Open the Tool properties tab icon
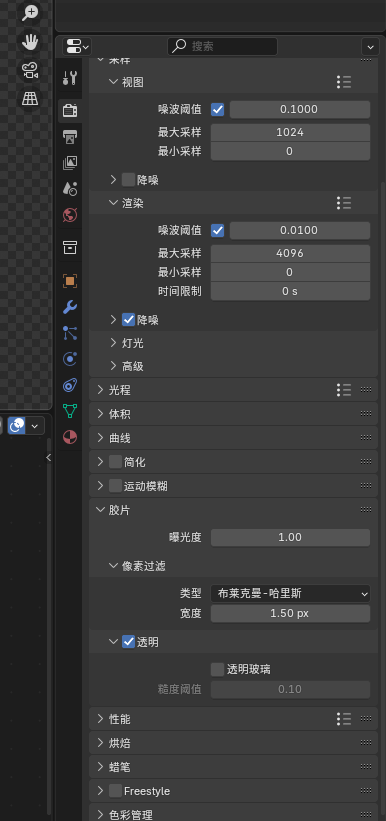Screen dimensions: 386x821 click(70, 78)
